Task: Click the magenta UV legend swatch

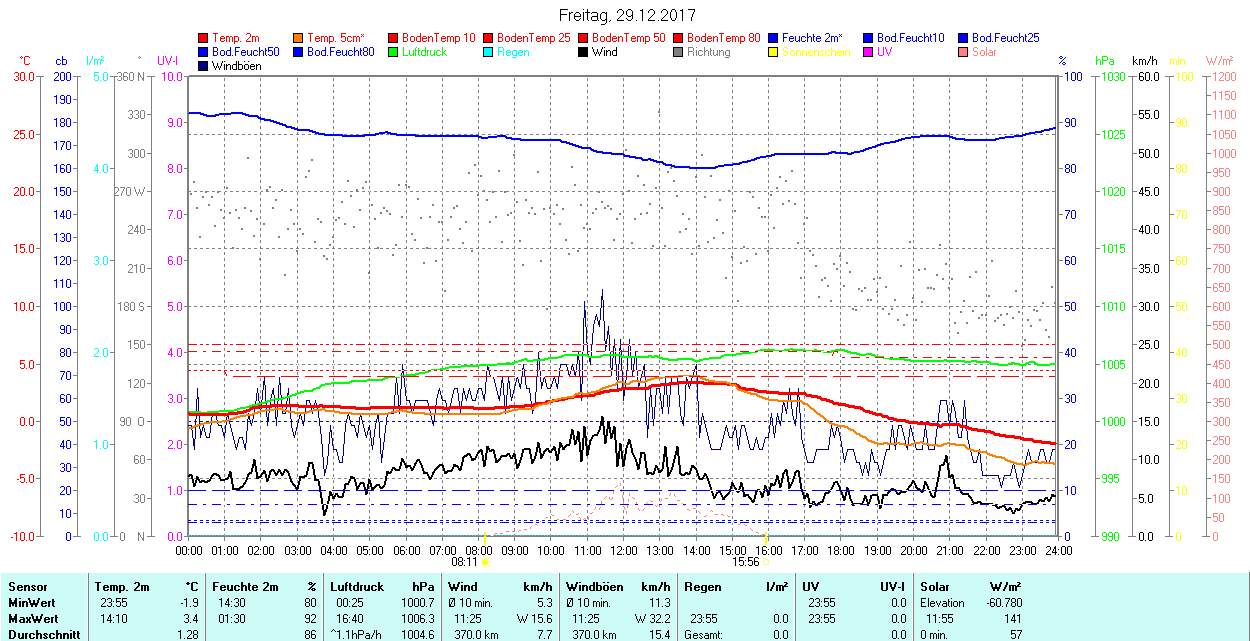Action: [869, 52]
